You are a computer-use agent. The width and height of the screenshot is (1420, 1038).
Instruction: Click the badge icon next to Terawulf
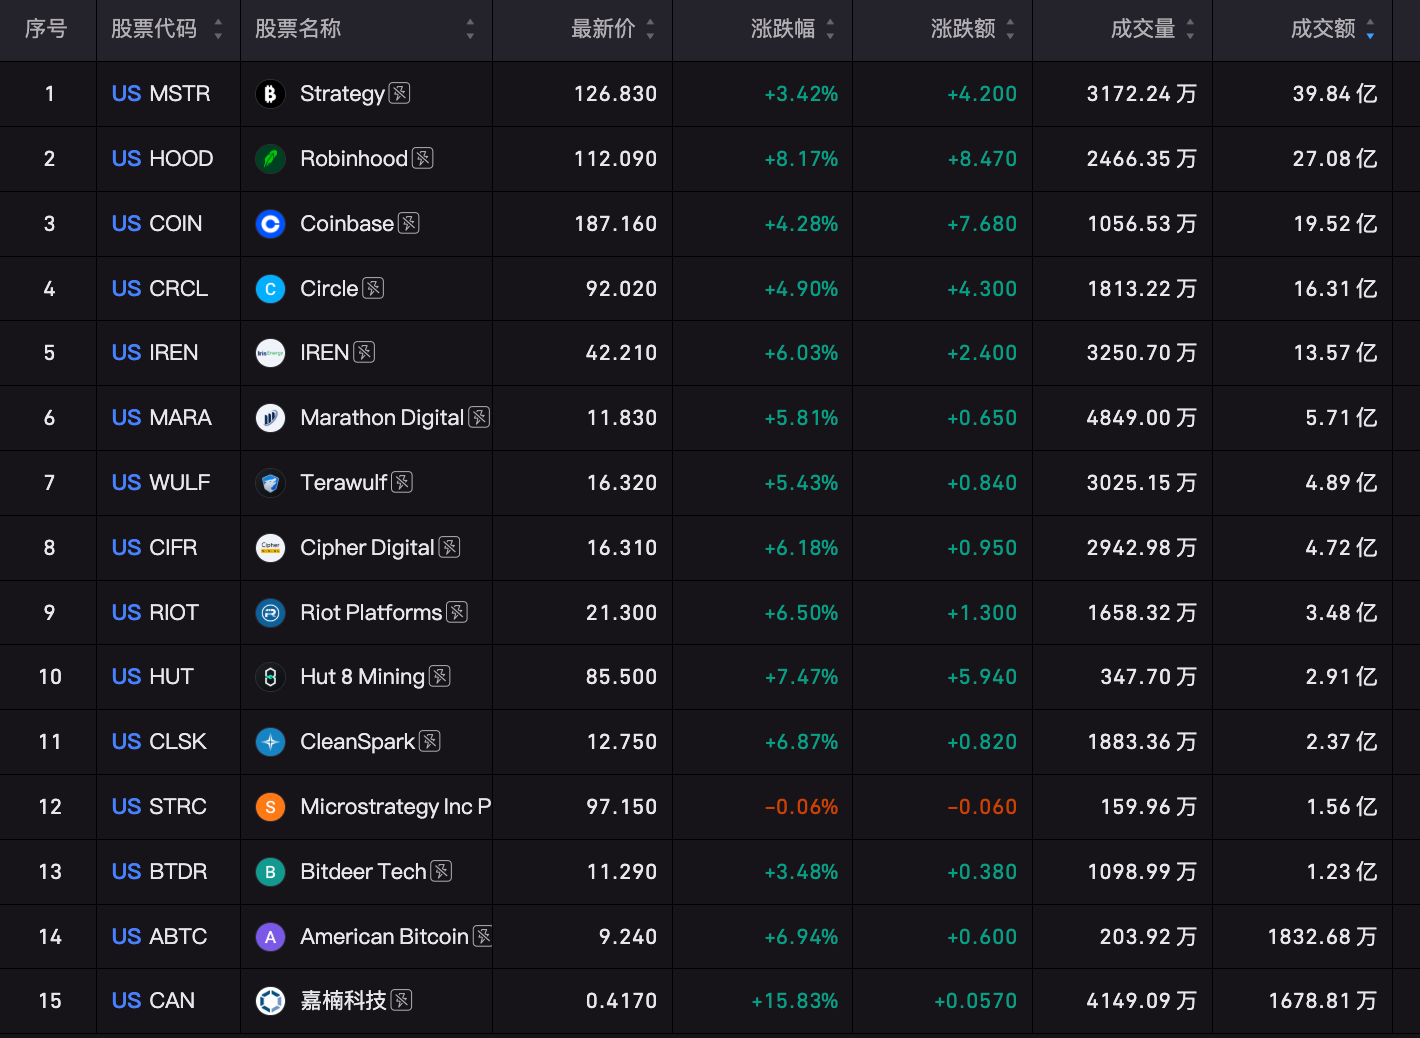tap(402, 482)
